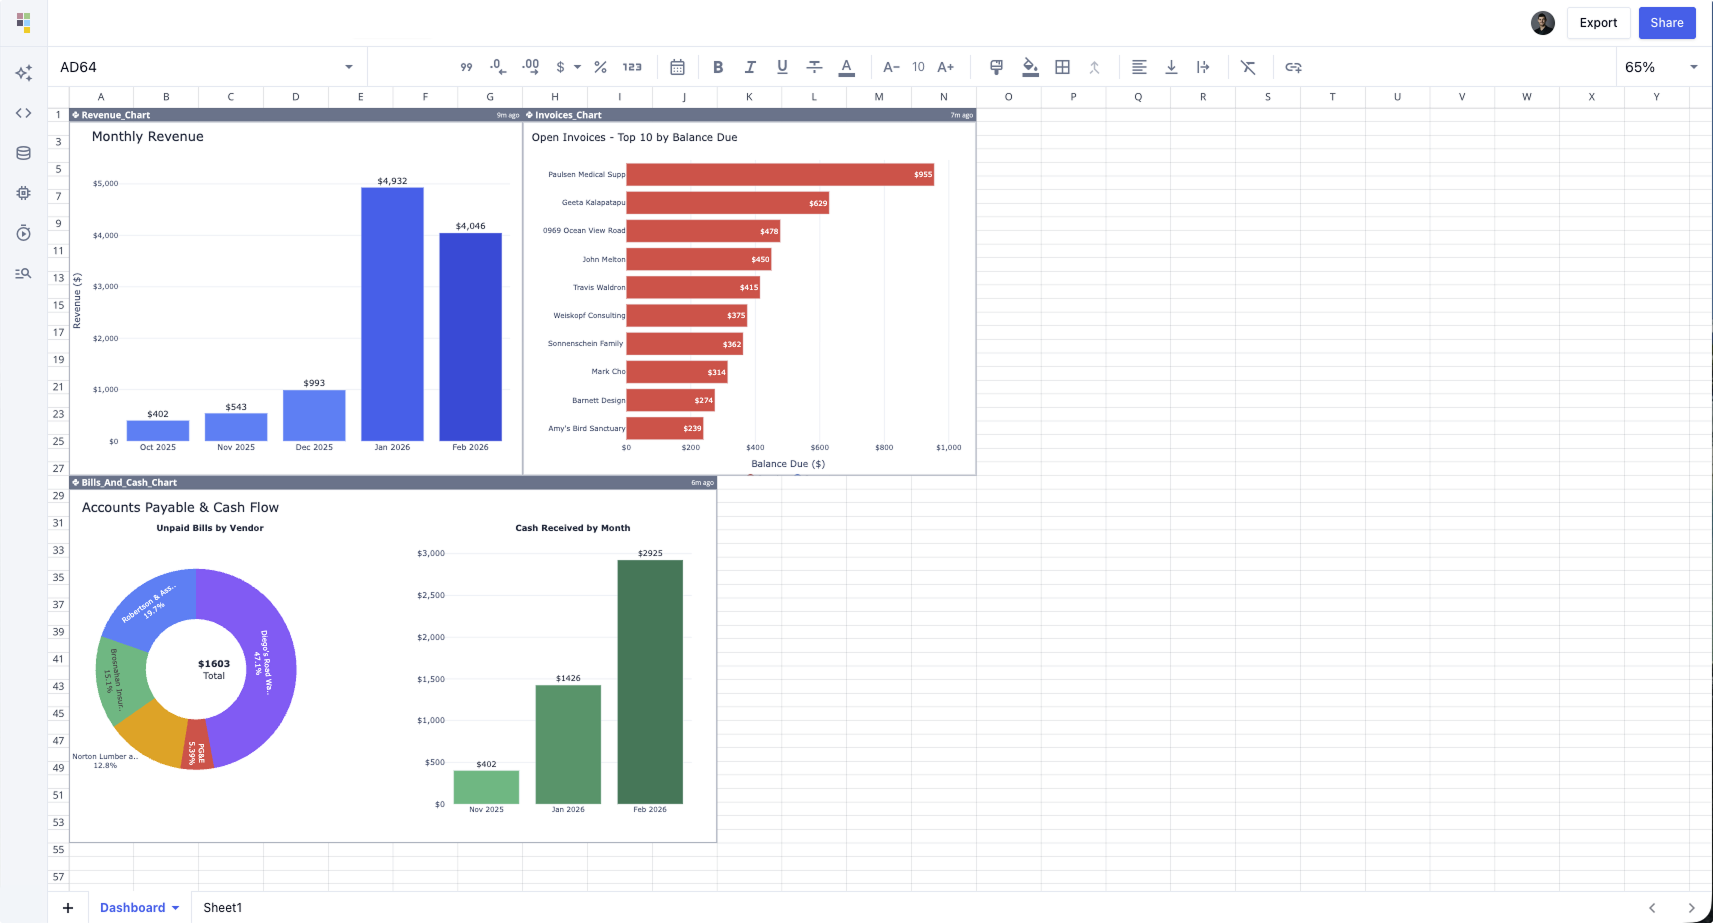The image size is (1713, 923).
Task: Open the database connections icon
Action: [23, 153]
